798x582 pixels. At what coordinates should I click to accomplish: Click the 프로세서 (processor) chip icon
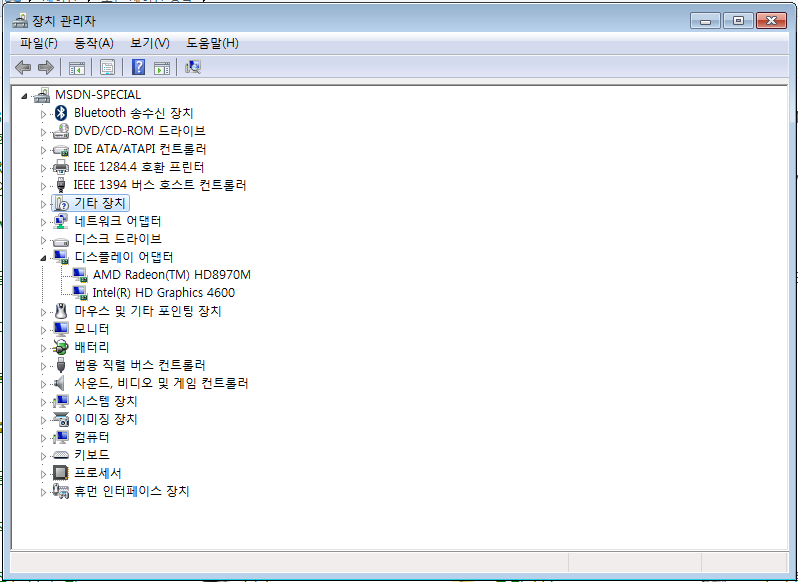[61, 473]
